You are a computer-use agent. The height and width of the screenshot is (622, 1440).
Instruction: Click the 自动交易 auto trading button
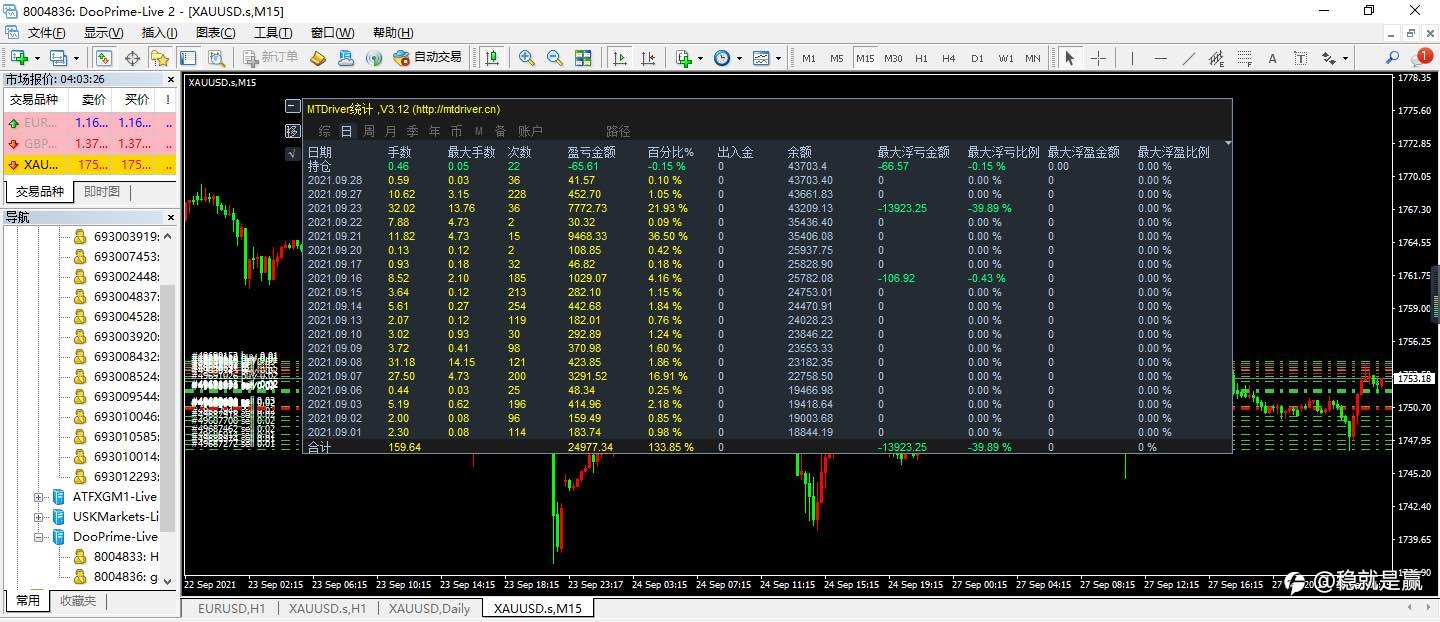[x=427, y=58]
